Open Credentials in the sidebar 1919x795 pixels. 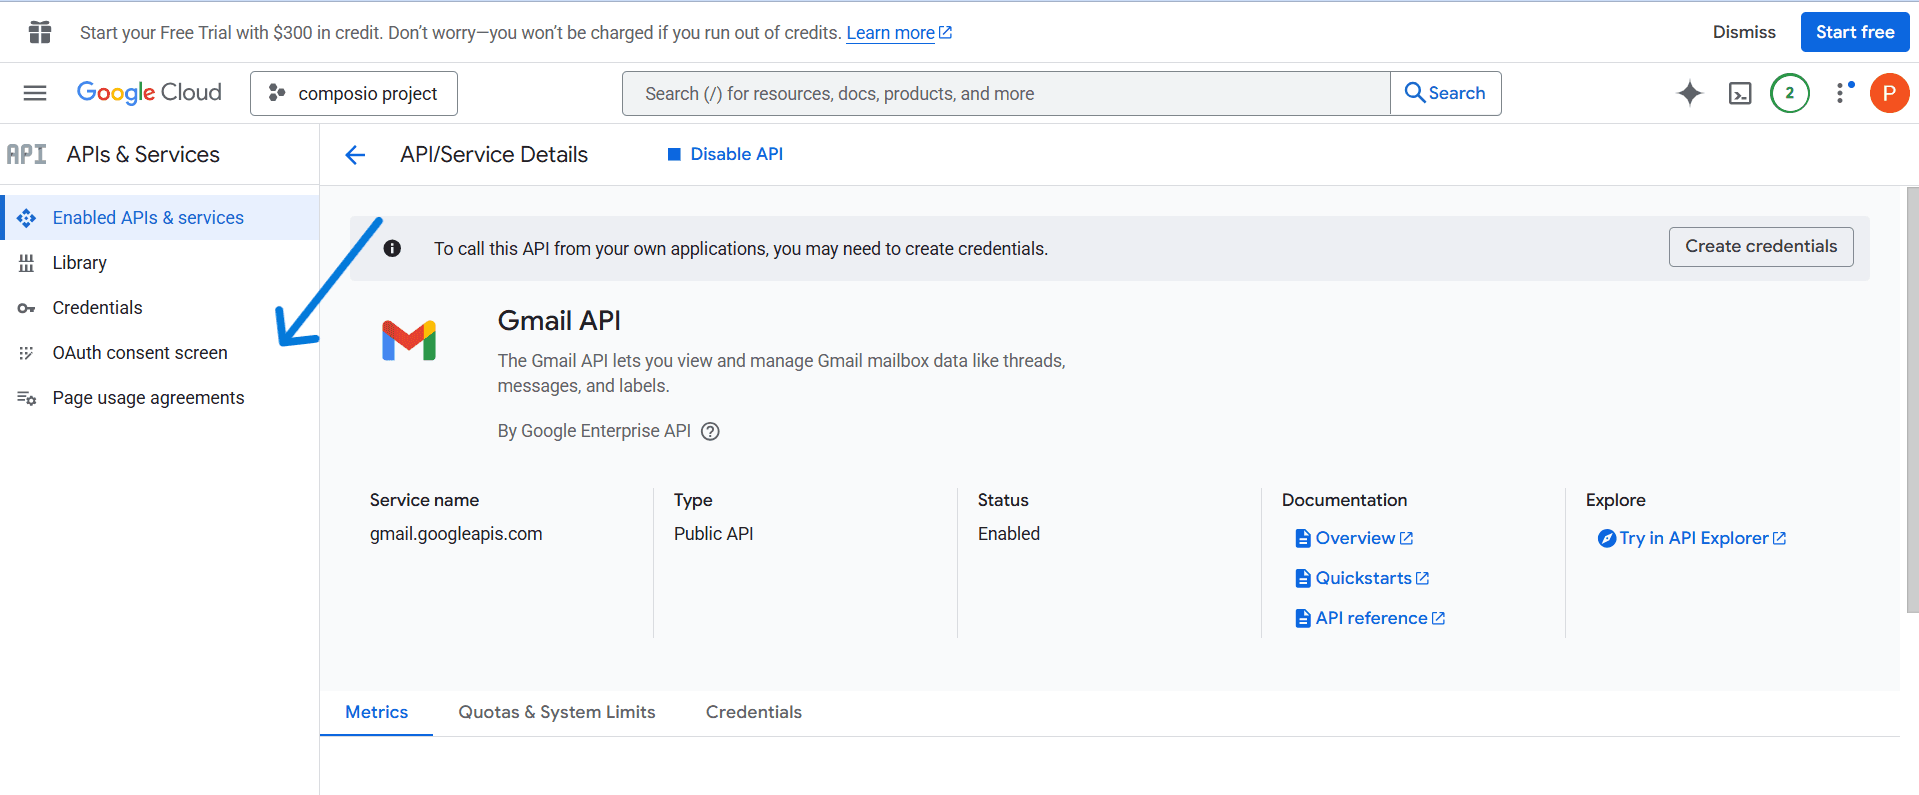coord(160,308)
